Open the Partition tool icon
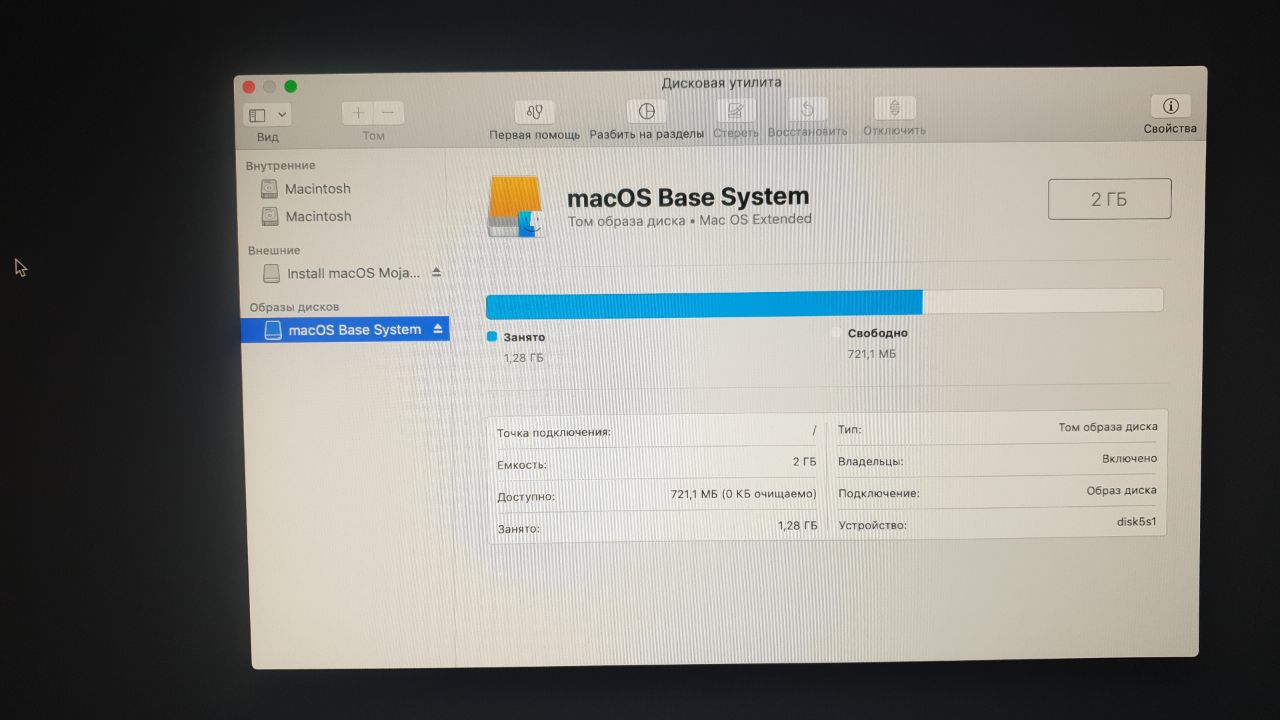This screenshot has height=720, width=1280. [647, 111]
